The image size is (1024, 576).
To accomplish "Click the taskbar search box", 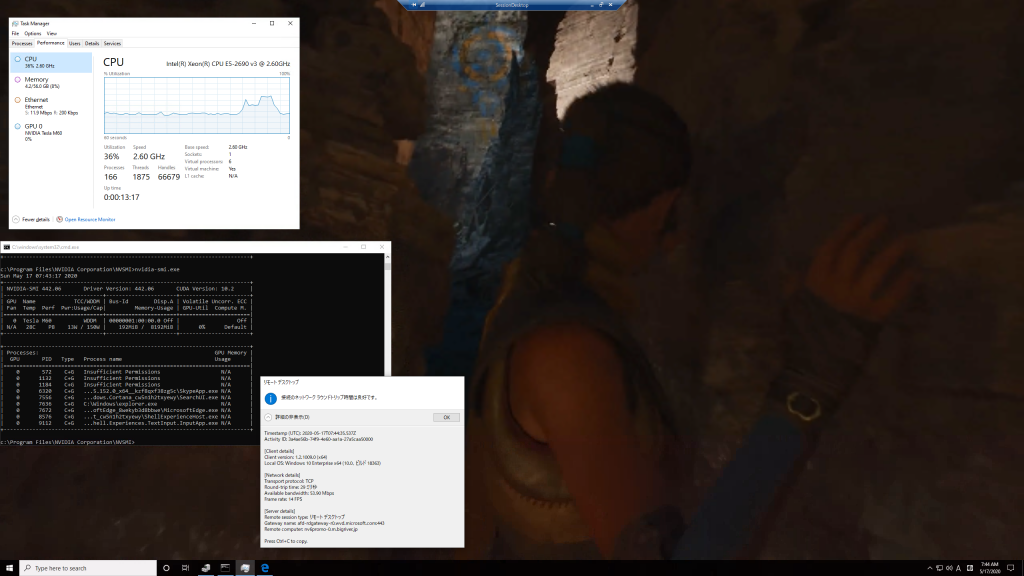I will [x=88, y=568].
